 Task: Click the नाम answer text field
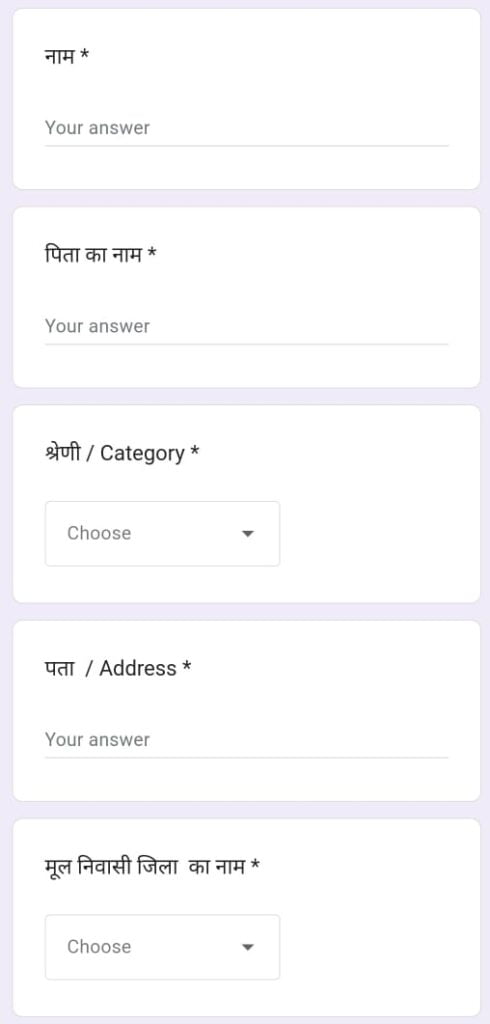246,128
